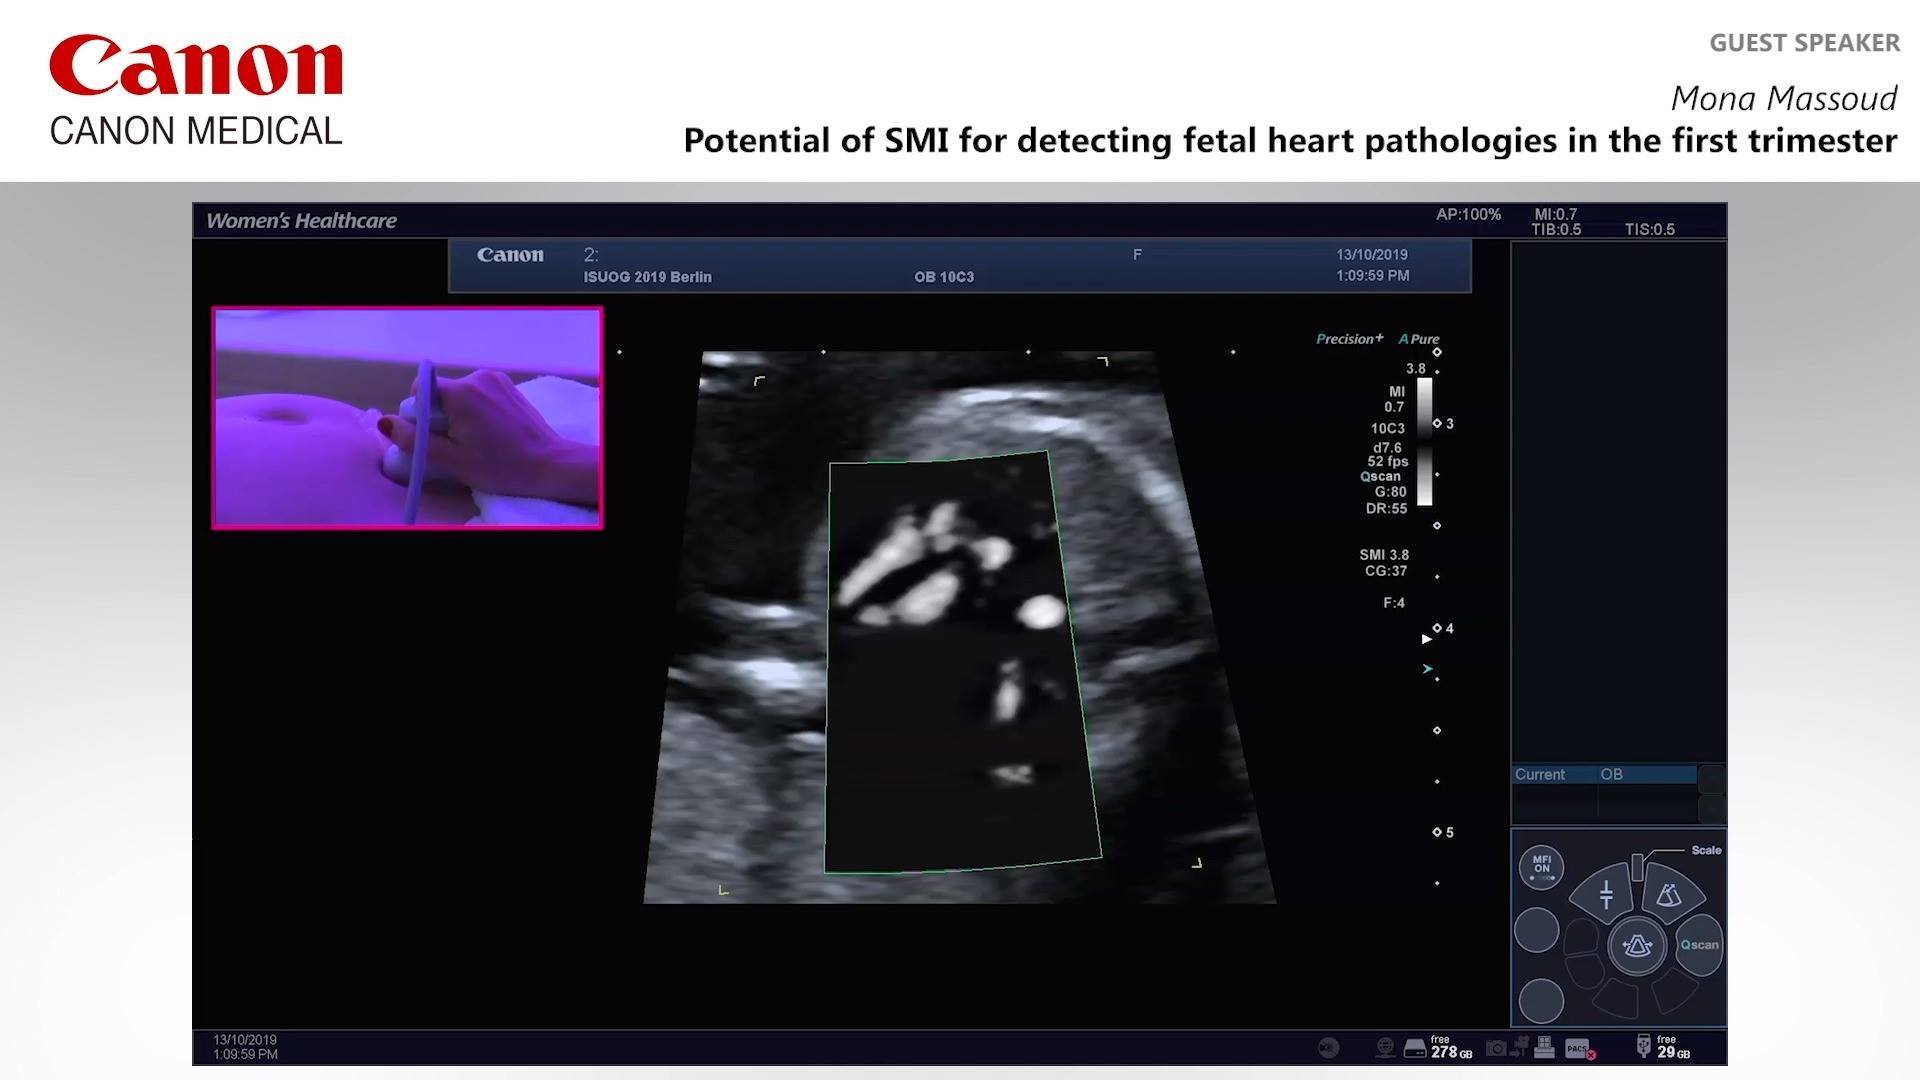Click the 'Women's Healthcare' title text
This screenshot has width=1920, height=1080.
tap(302, 221)
